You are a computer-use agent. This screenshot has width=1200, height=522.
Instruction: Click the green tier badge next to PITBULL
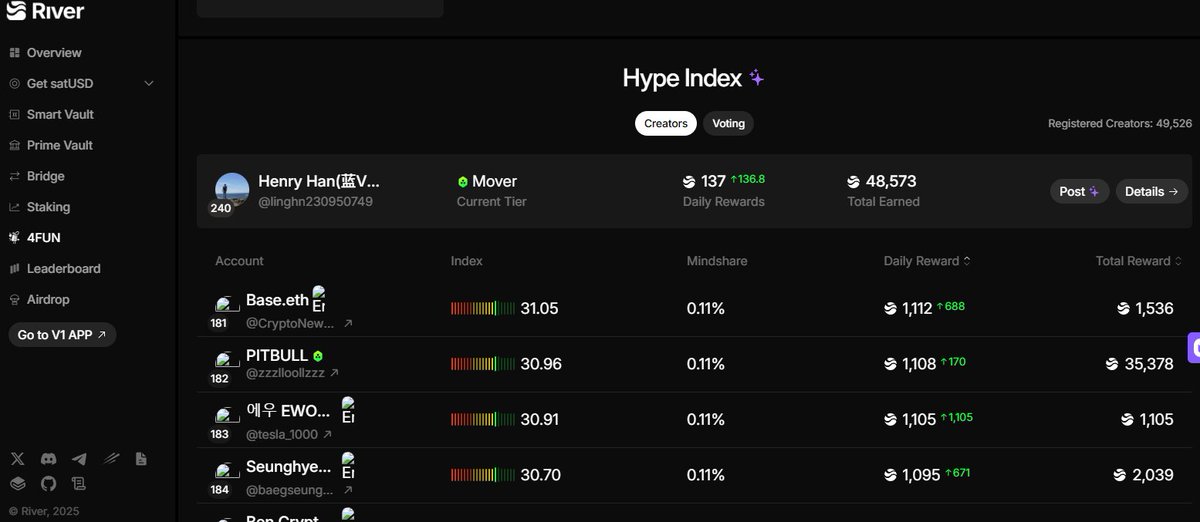point(318,356)
